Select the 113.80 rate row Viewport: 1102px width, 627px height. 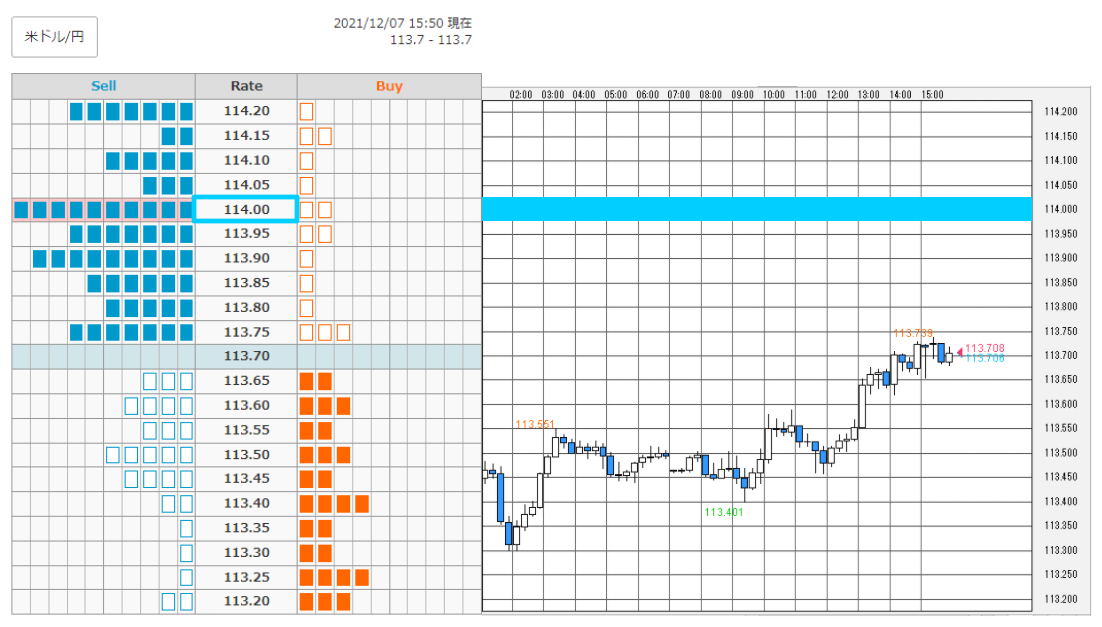(246, 307)
